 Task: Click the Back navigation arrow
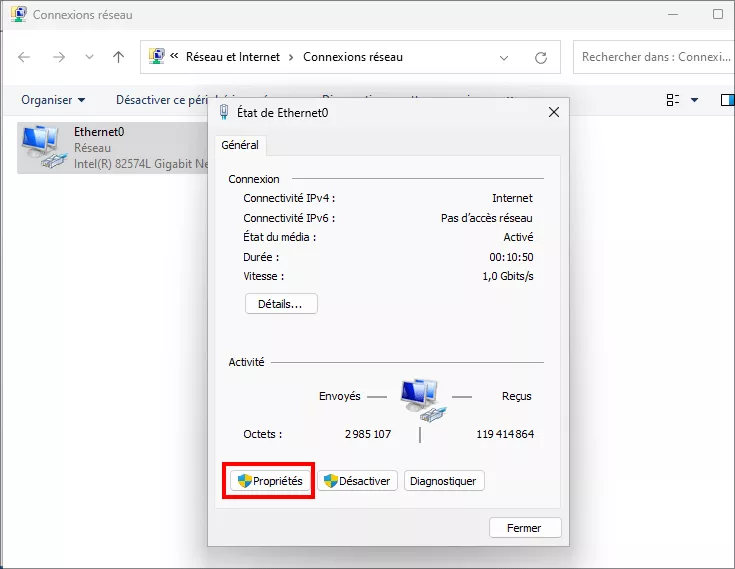coord(25,57)
